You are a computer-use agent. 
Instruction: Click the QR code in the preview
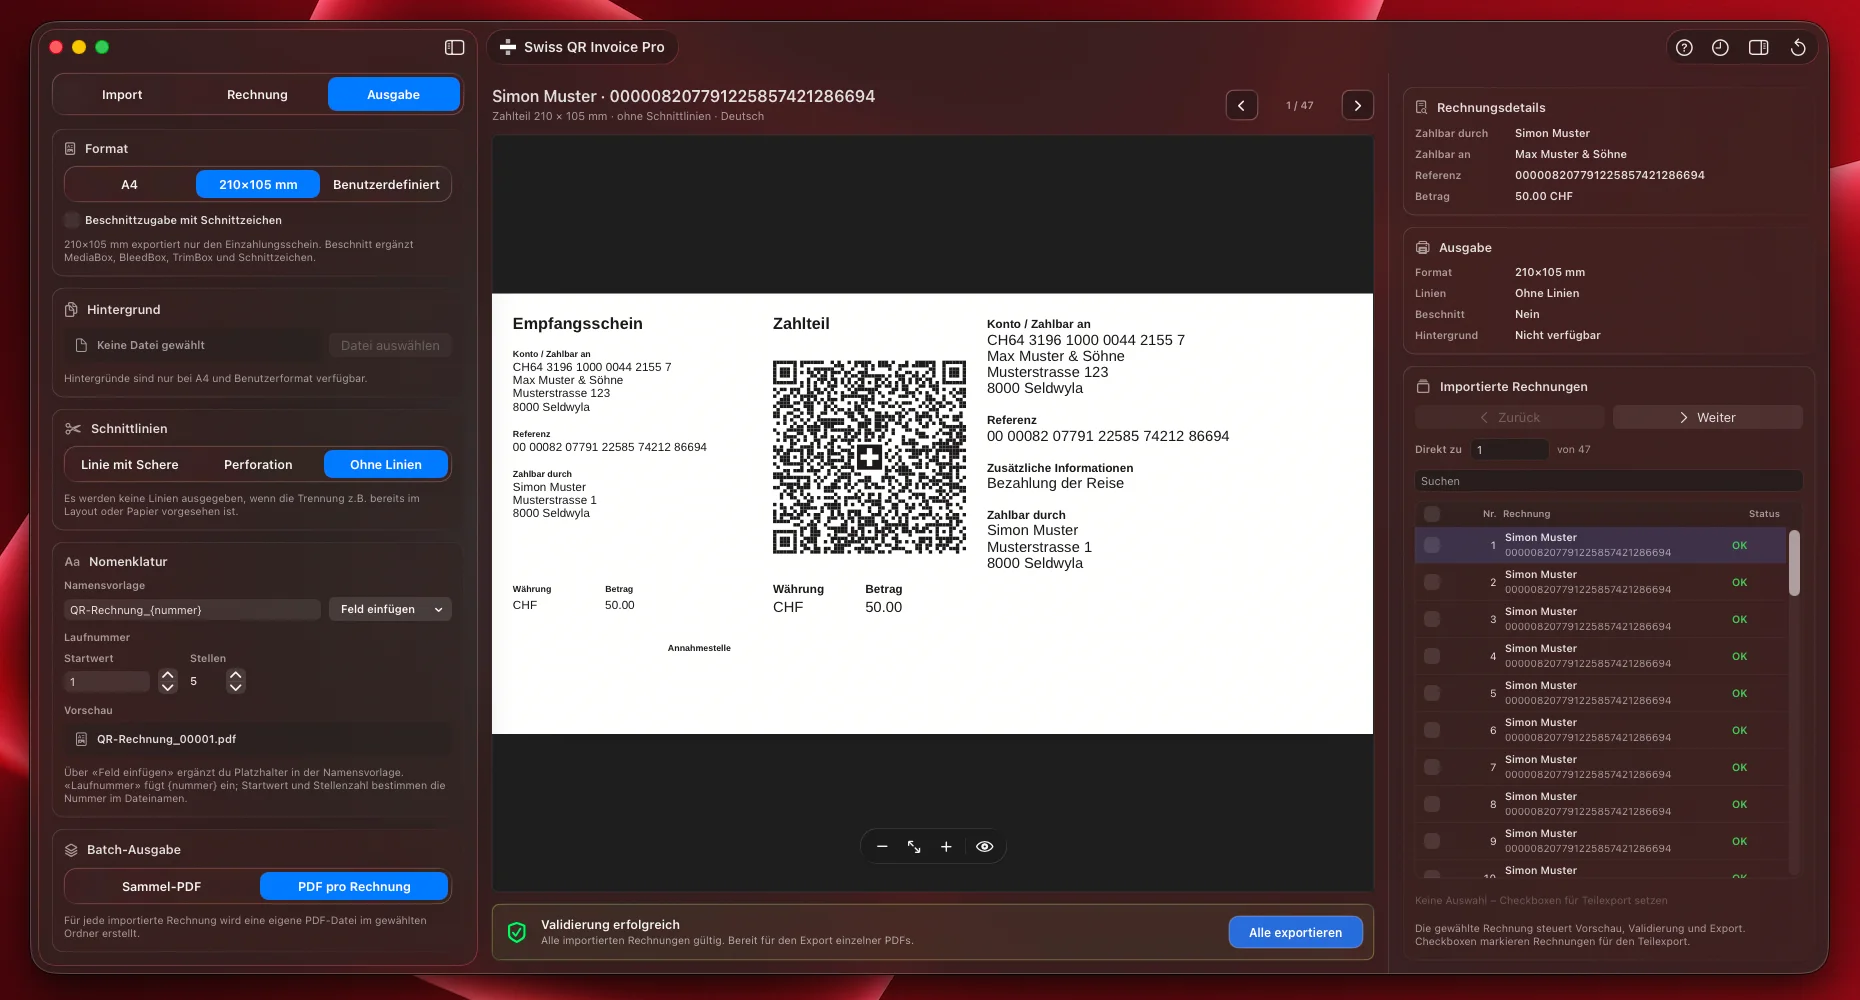pos(869,457)
